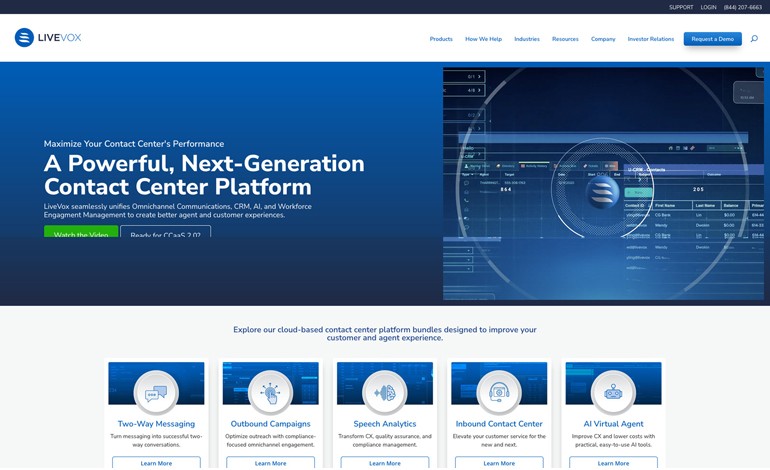Click the Outbound Campaigns touch icon
Viewport: 770px width, 470px height.
click(271, 393)
